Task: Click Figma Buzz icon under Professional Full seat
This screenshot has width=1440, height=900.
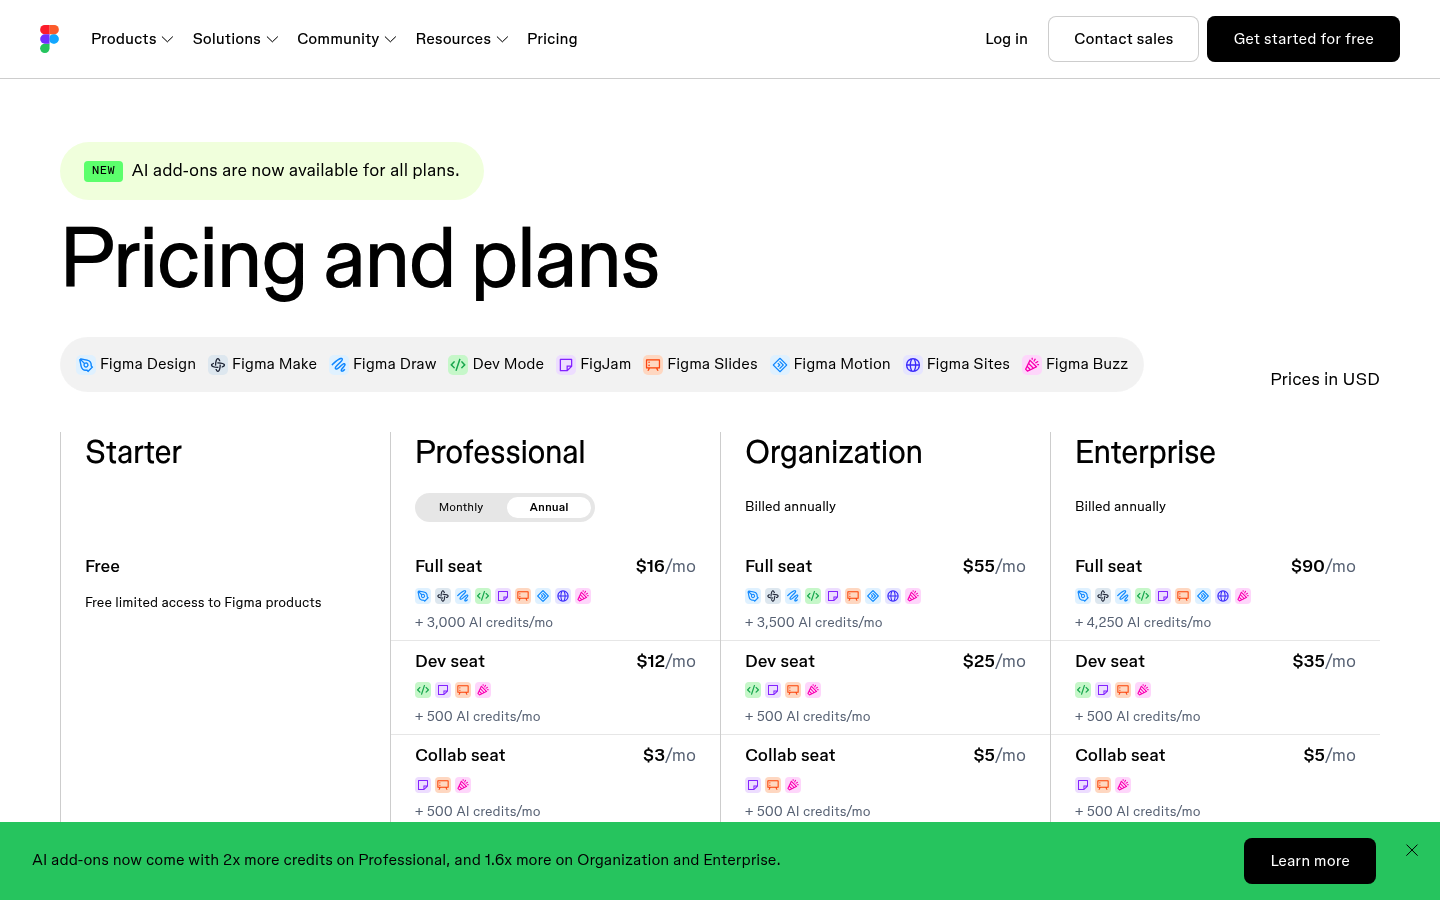Action: pos(583,596)
